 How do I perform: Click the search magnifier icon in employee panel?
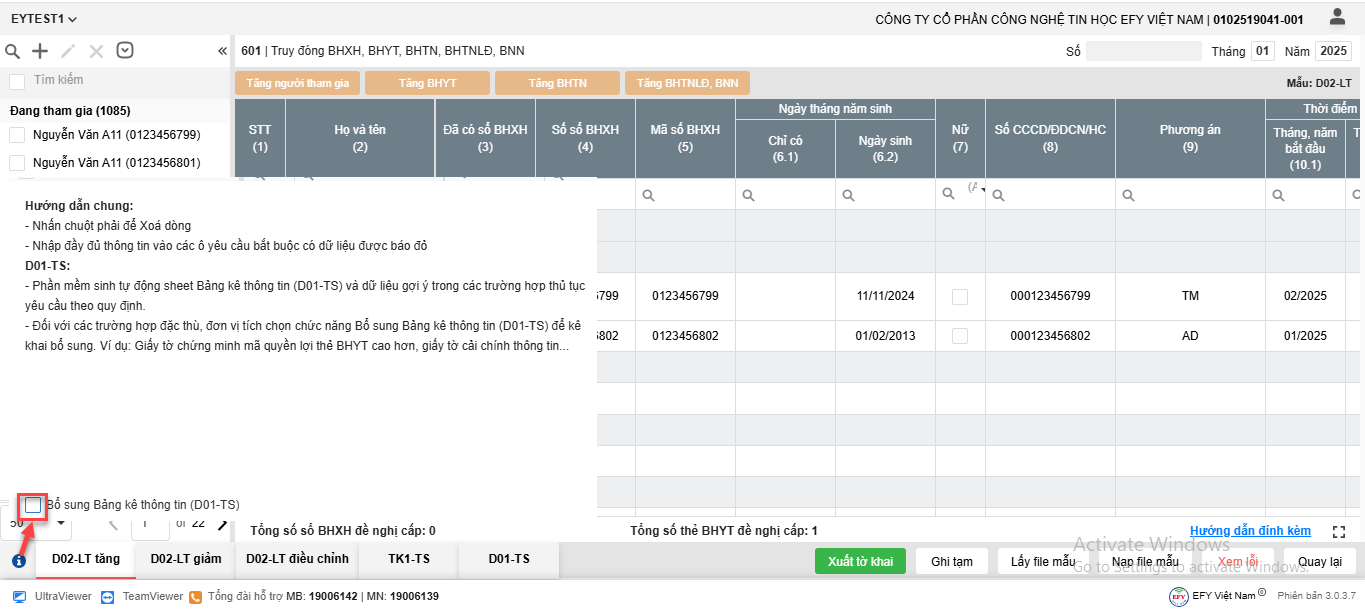pos(12,51)
